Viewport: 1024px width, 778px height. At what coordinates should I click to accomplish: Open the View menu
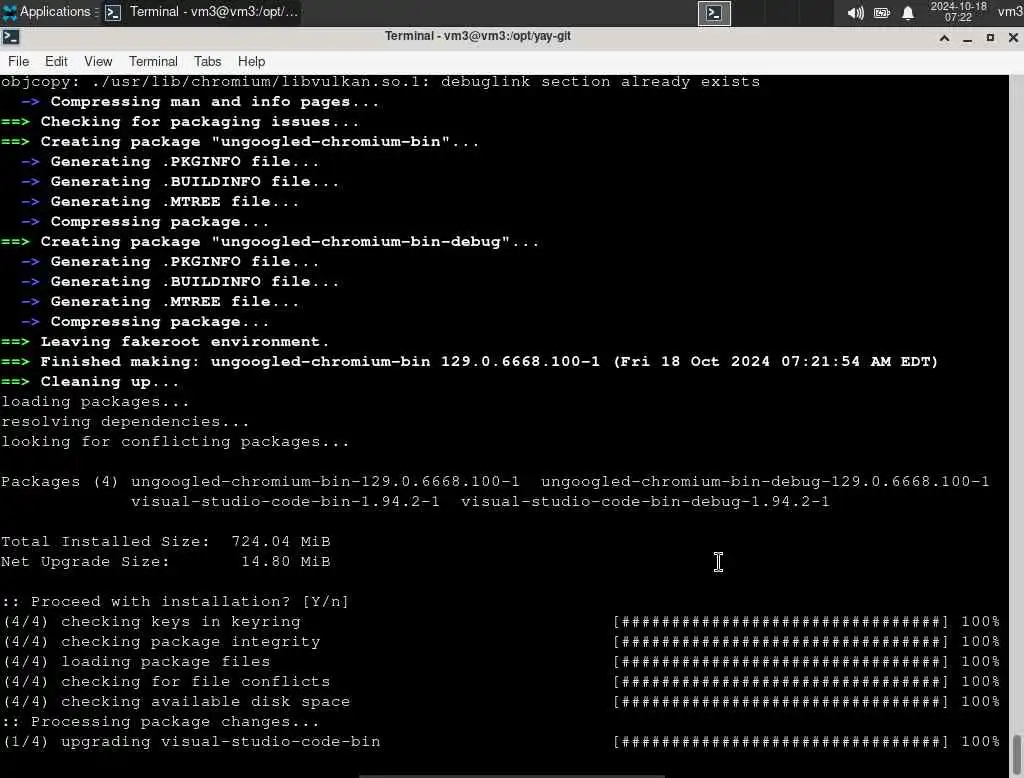click(x=98, y=61)
